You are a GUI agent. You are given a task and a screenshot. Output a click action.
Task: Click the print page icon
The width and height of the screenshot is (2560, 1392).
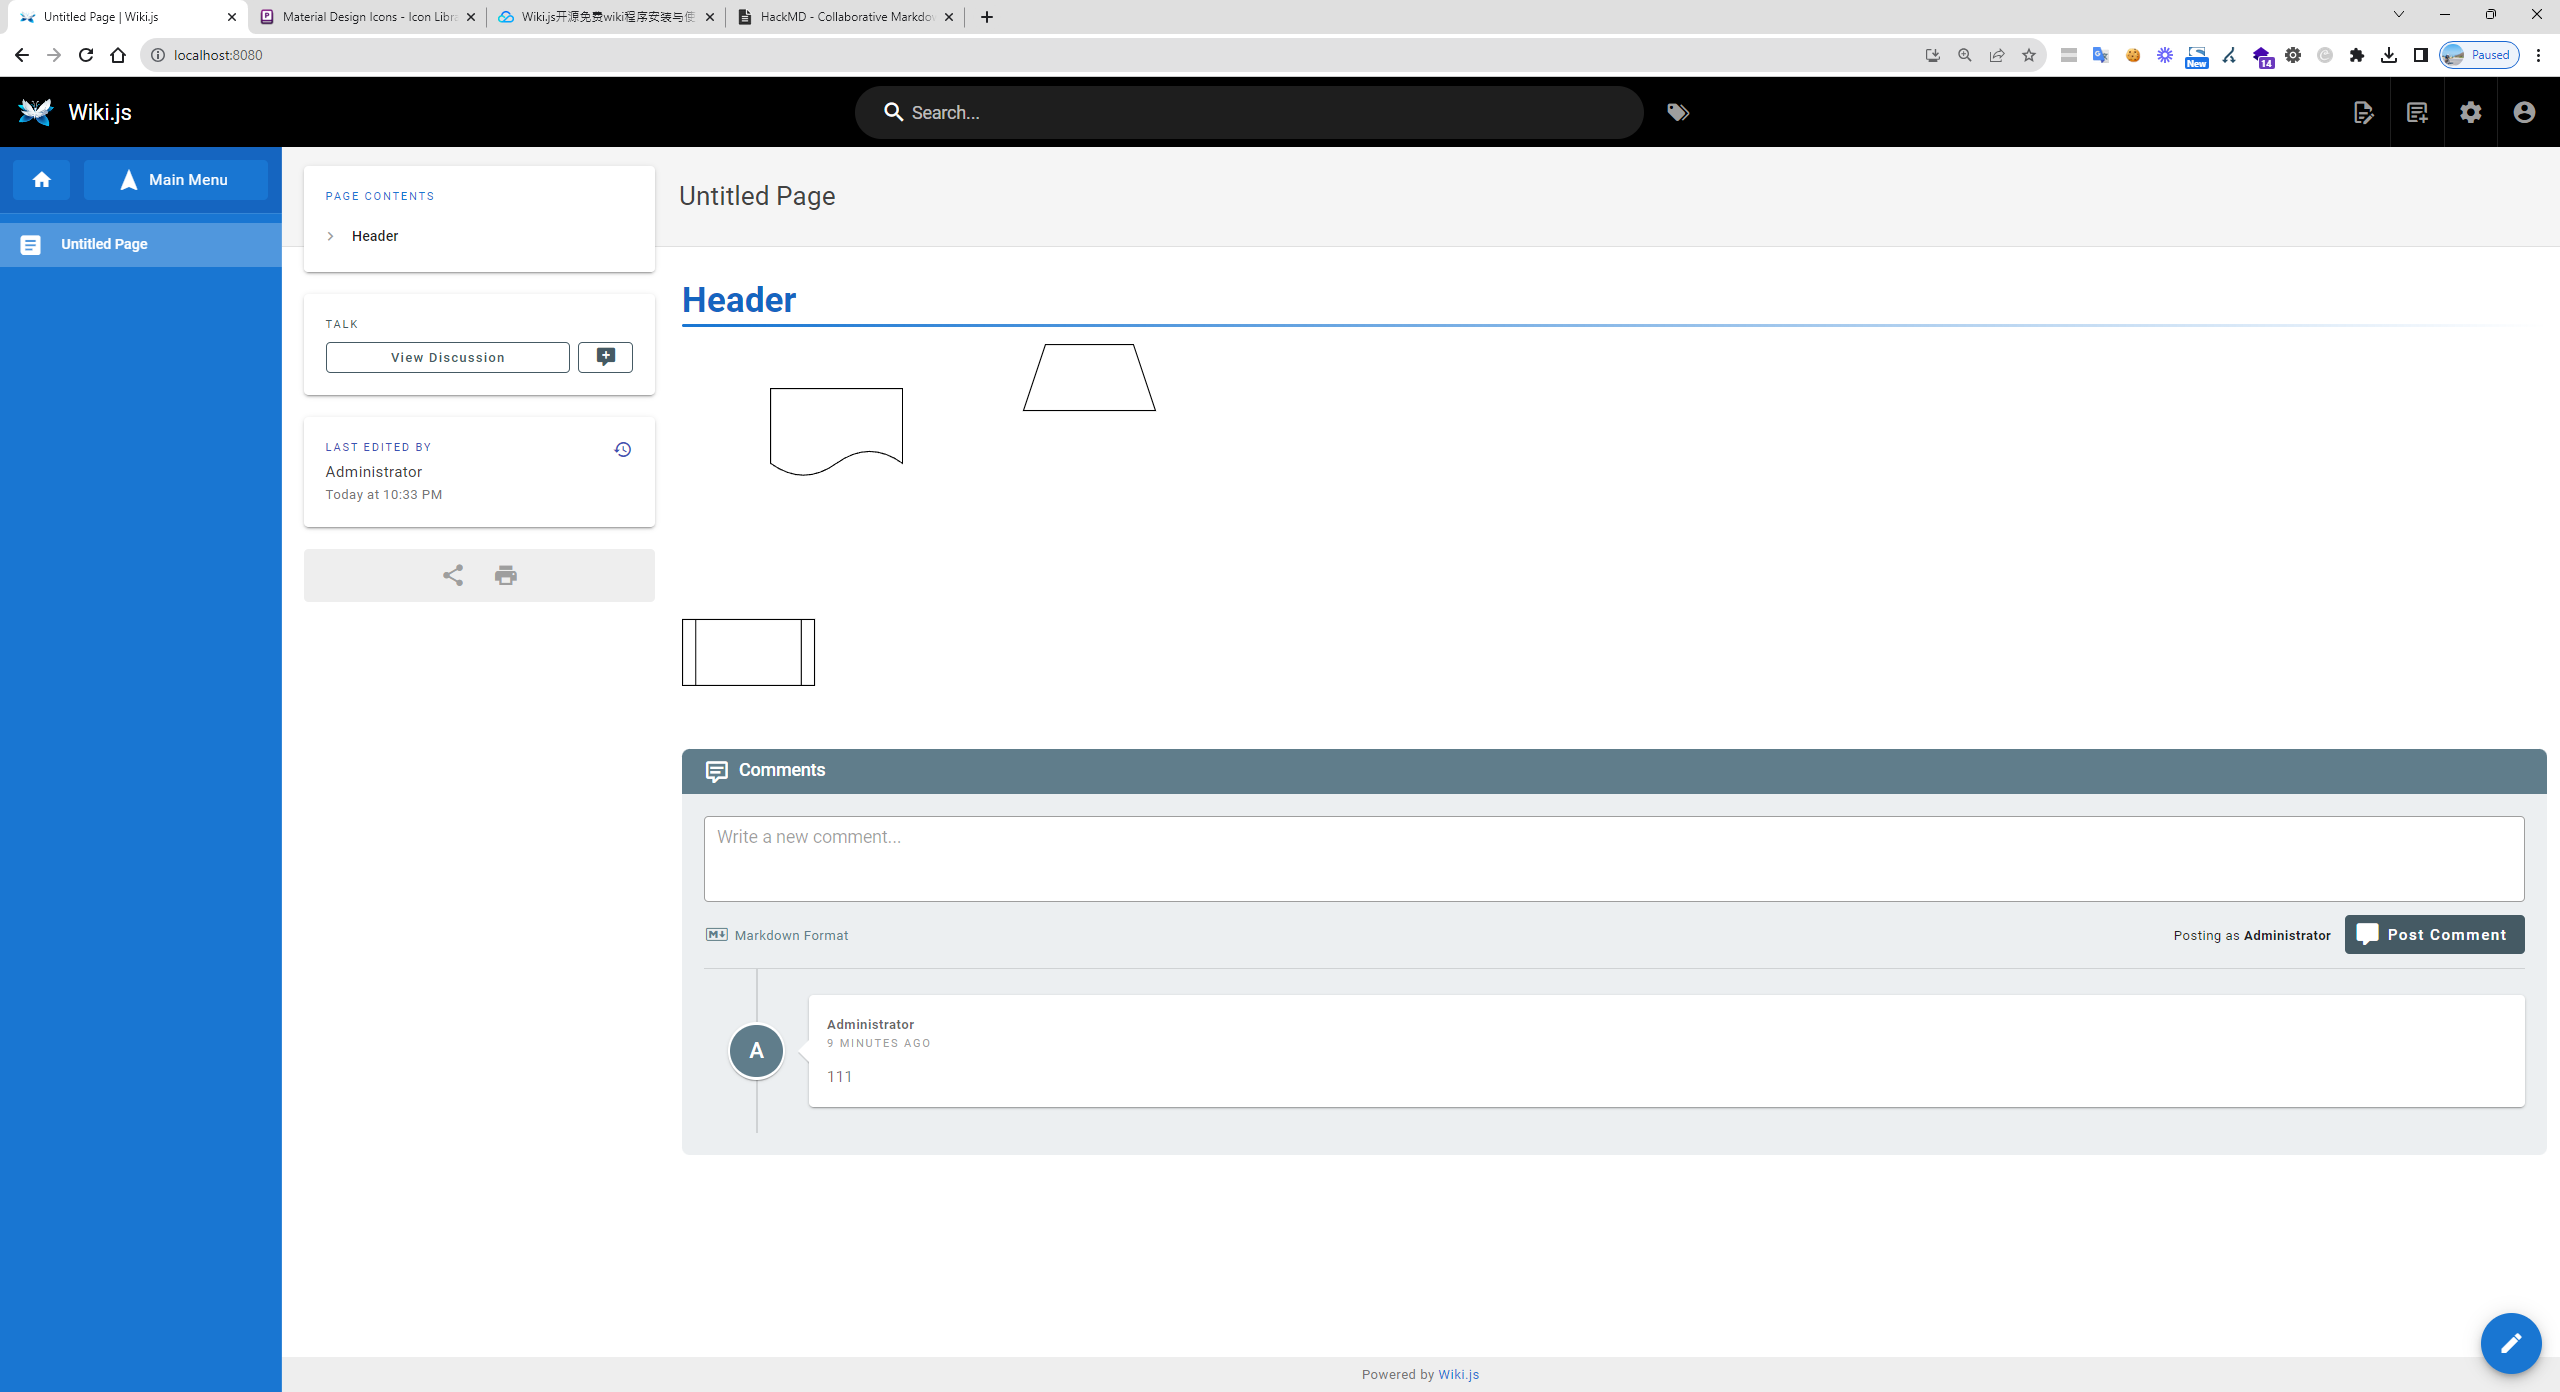[506, 575]
